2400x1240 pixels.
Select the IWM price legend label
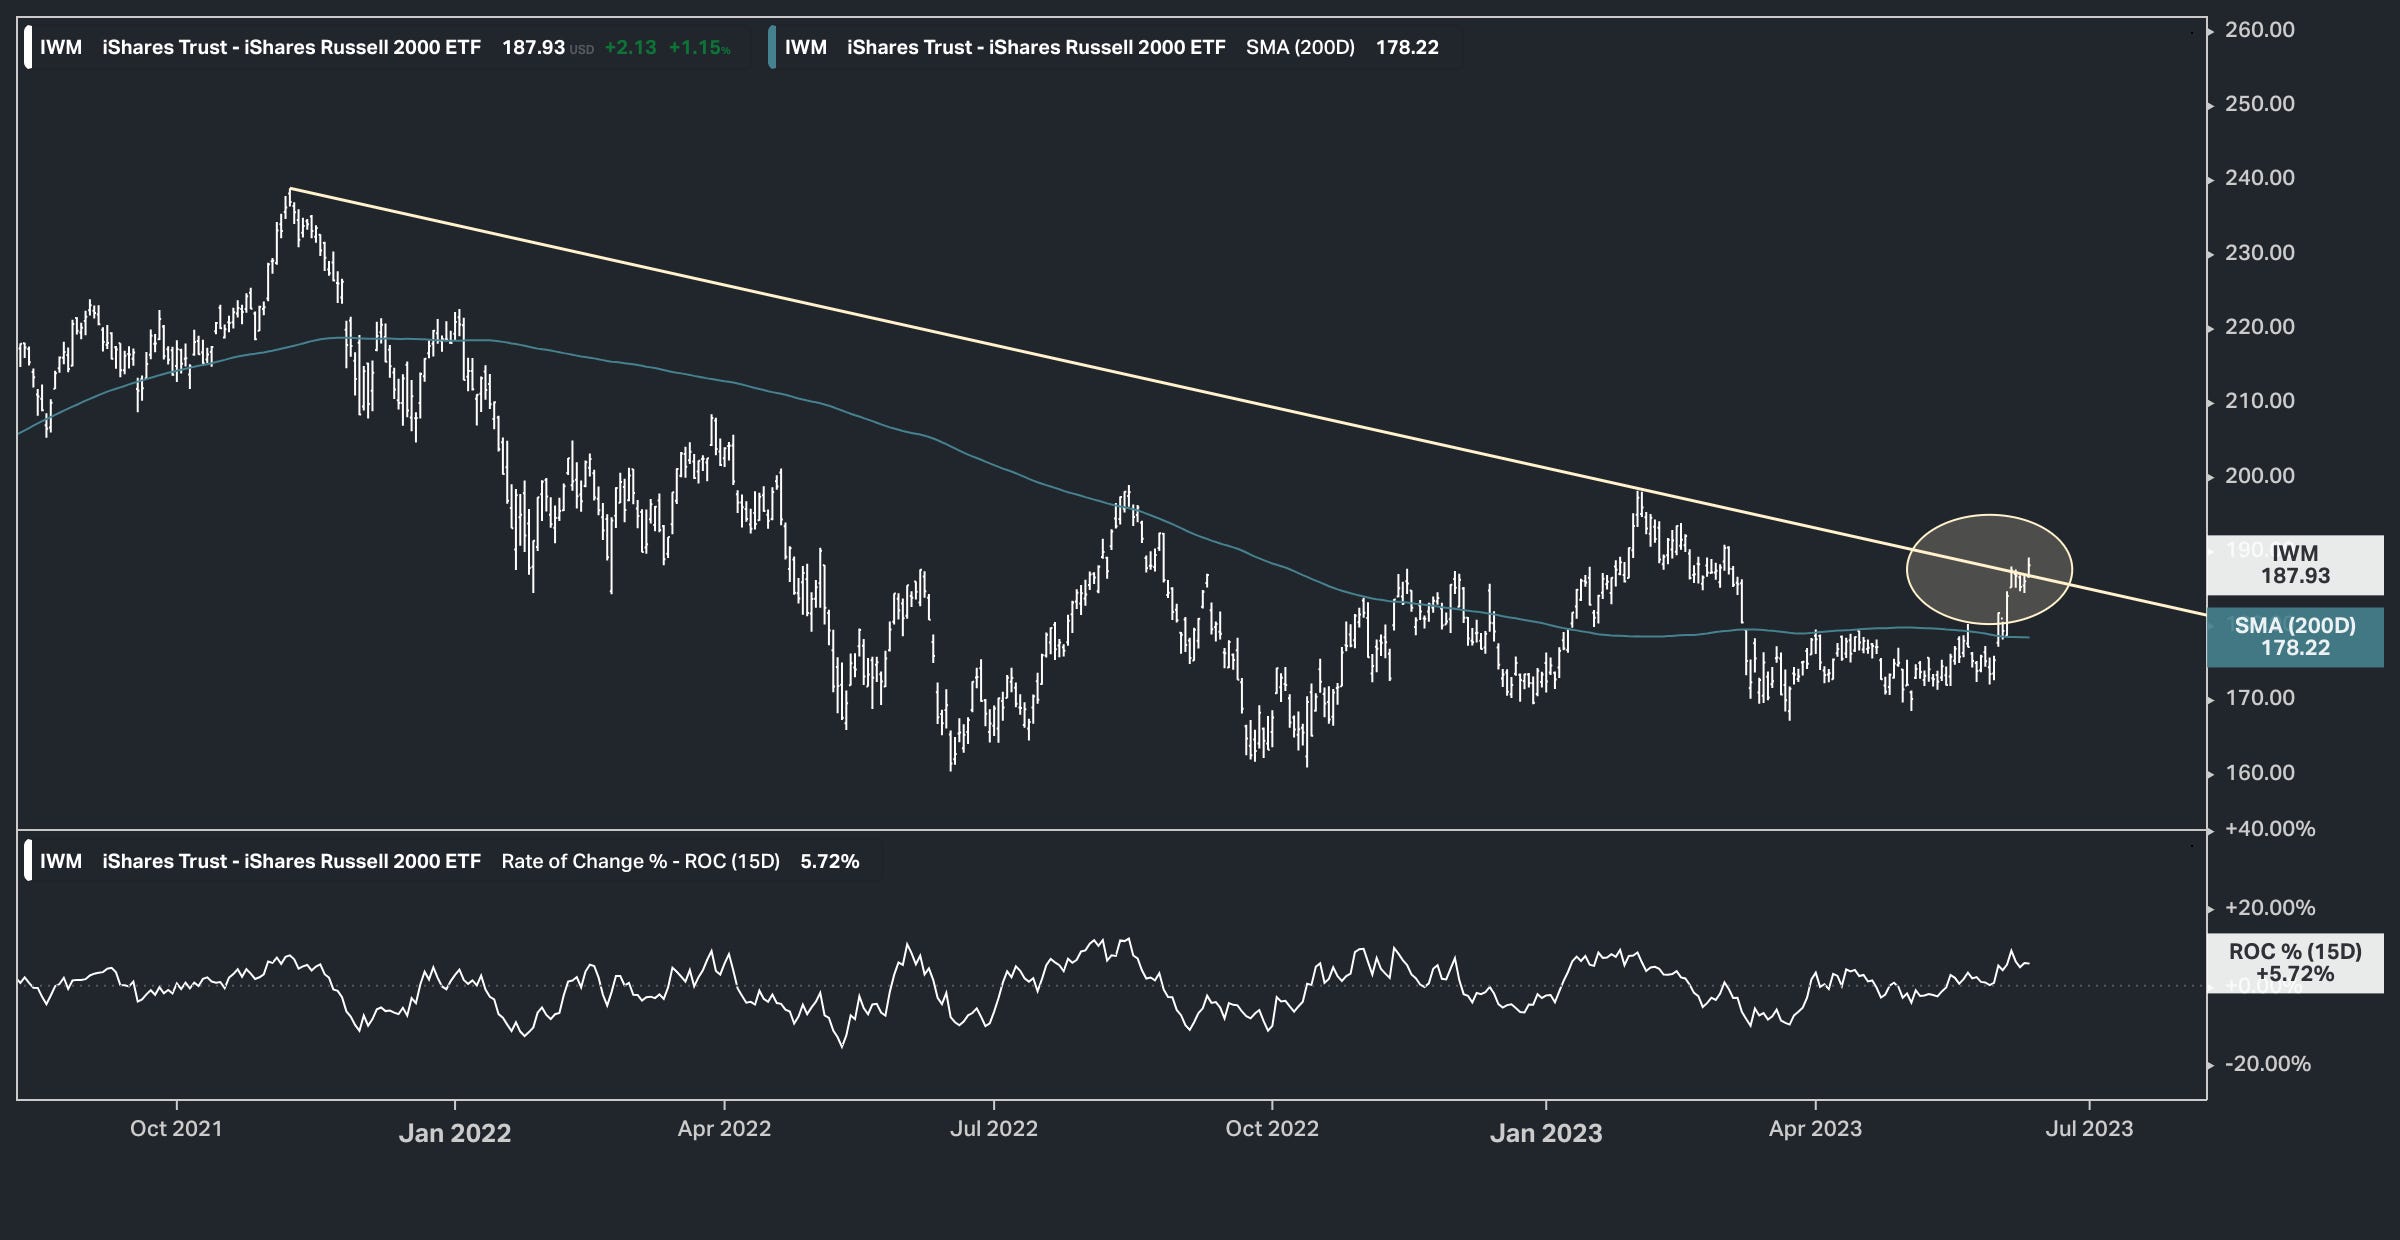61,47
